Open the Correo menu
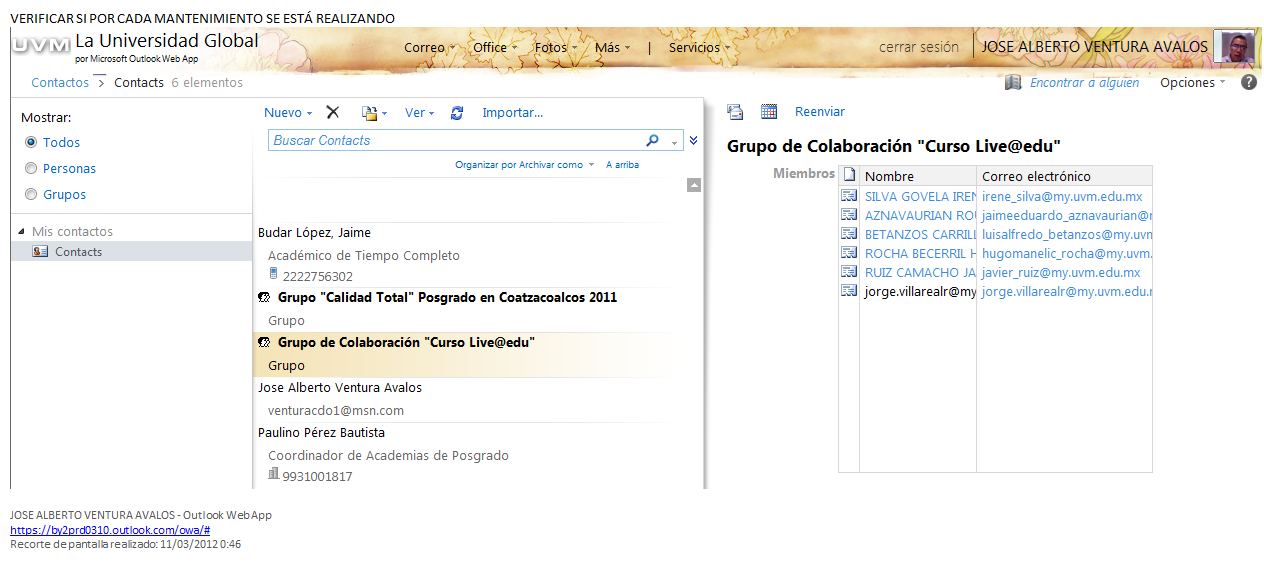The image size is (1264, 578). 429,47
